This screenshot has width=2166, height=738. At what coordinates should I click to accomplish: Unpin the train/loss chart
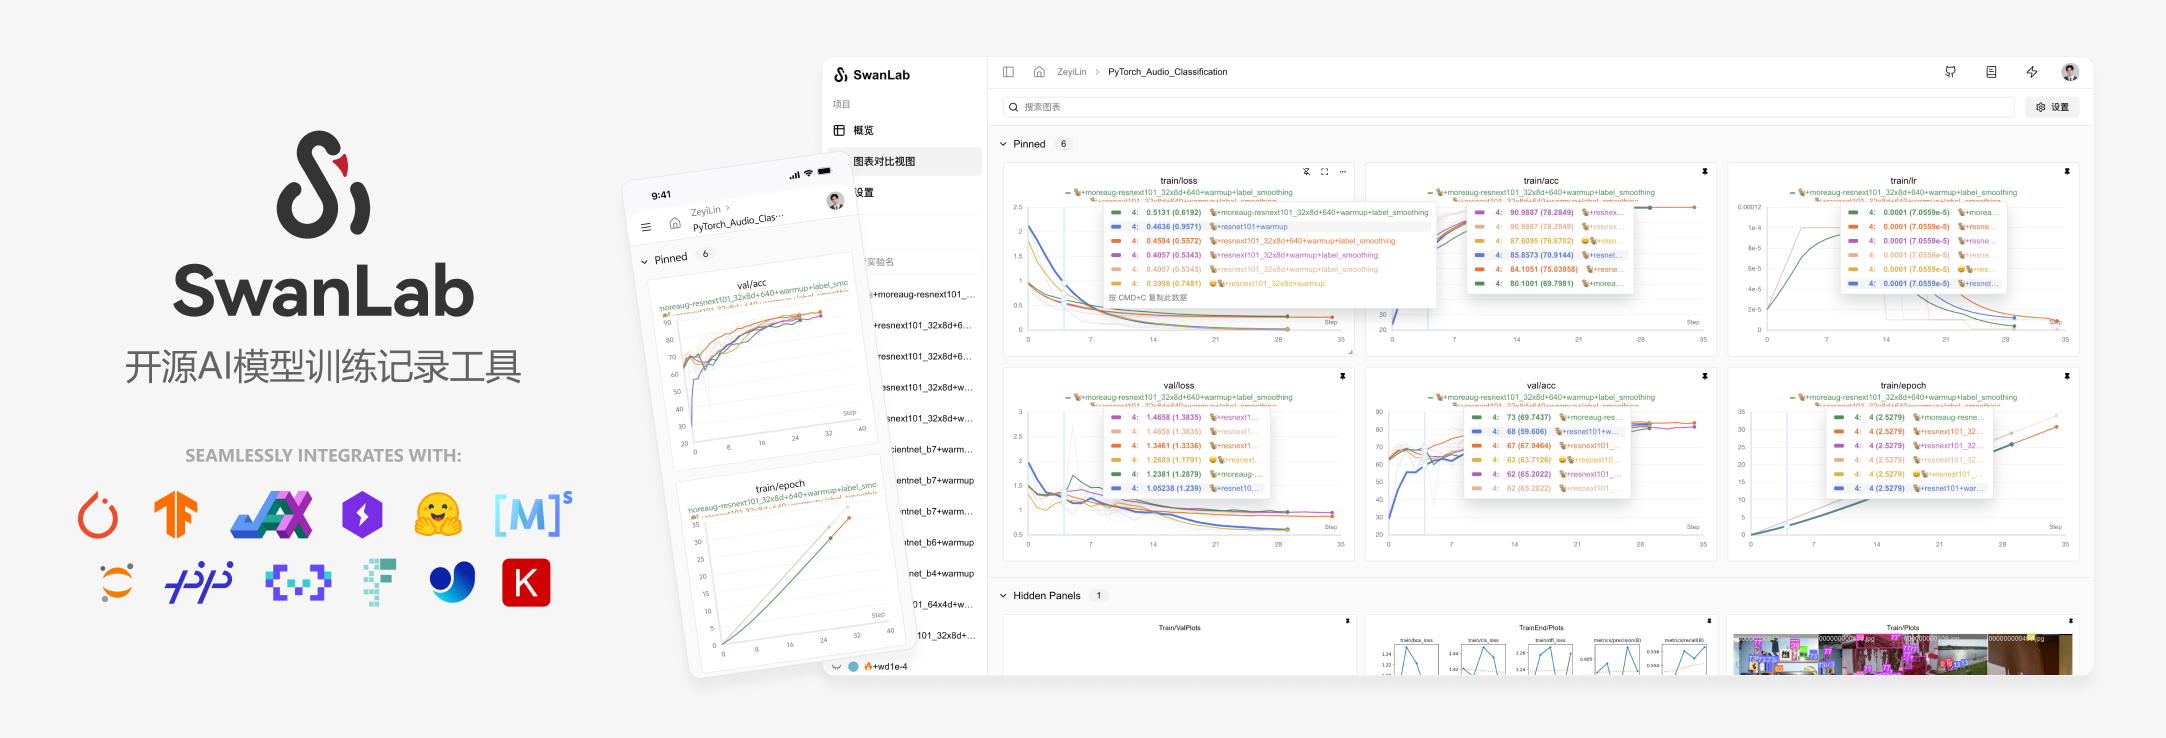[1306, 172]
